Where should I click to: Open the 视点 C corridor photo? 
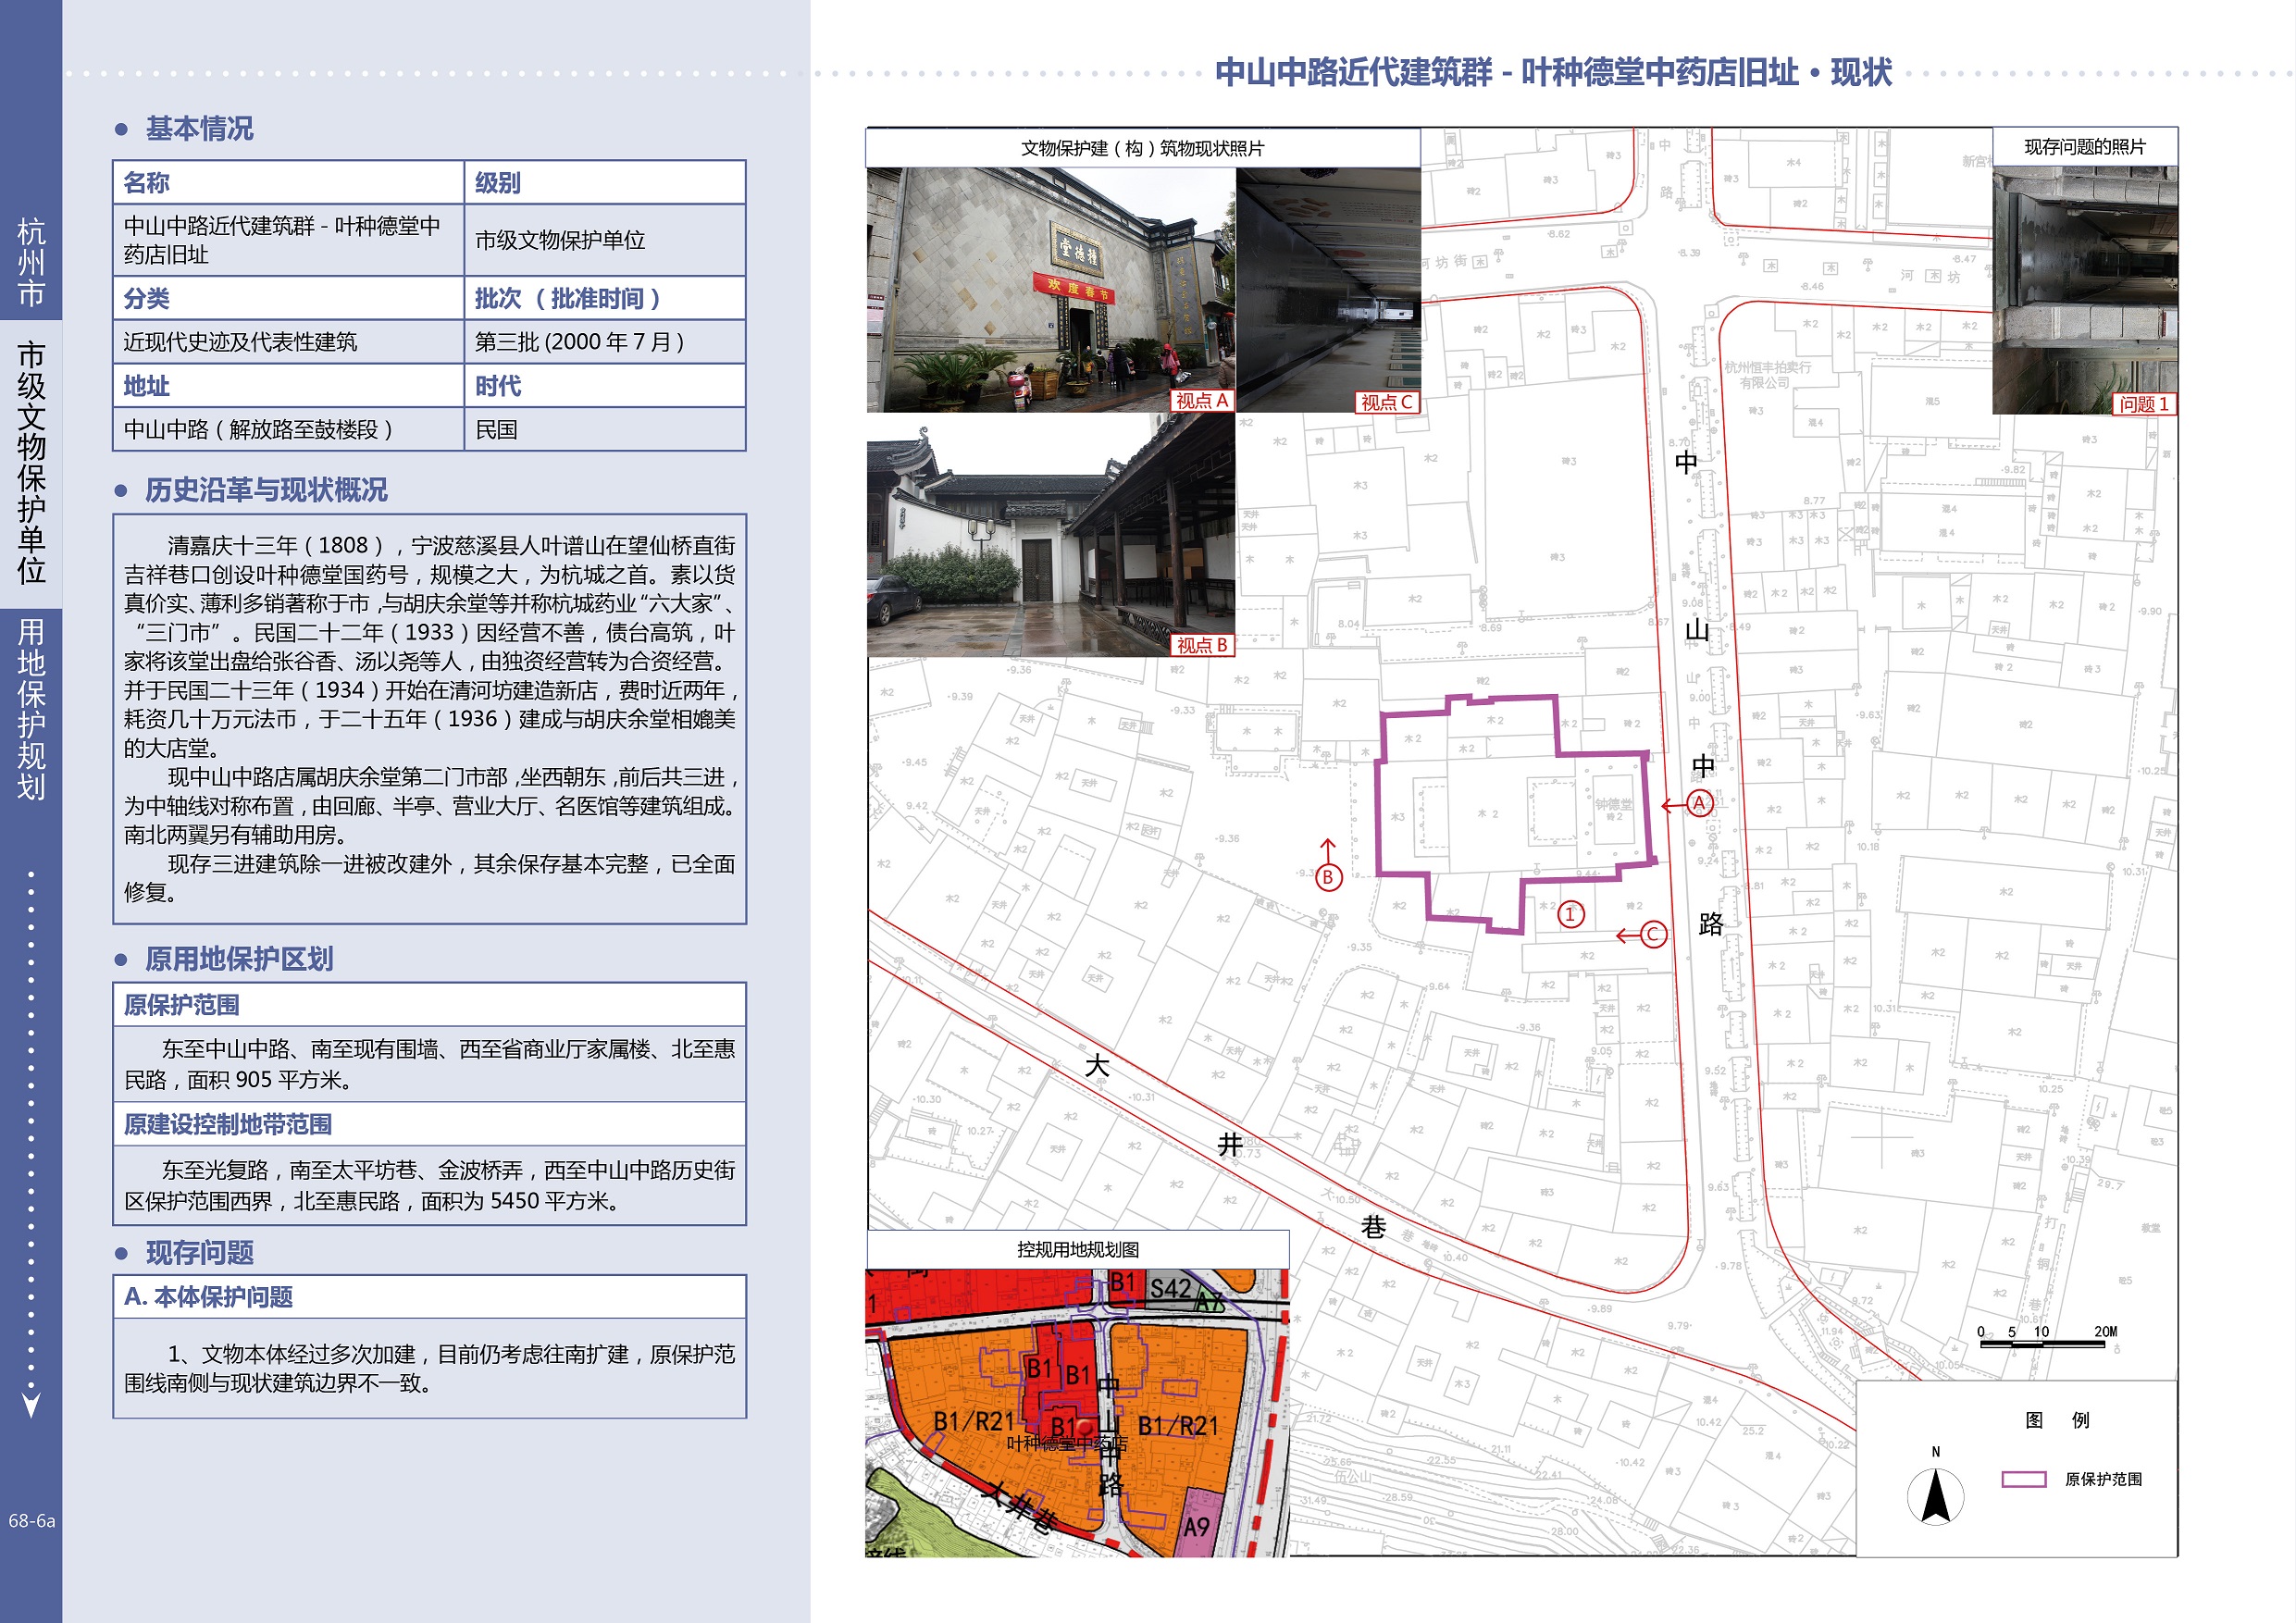click(1328, 290)
